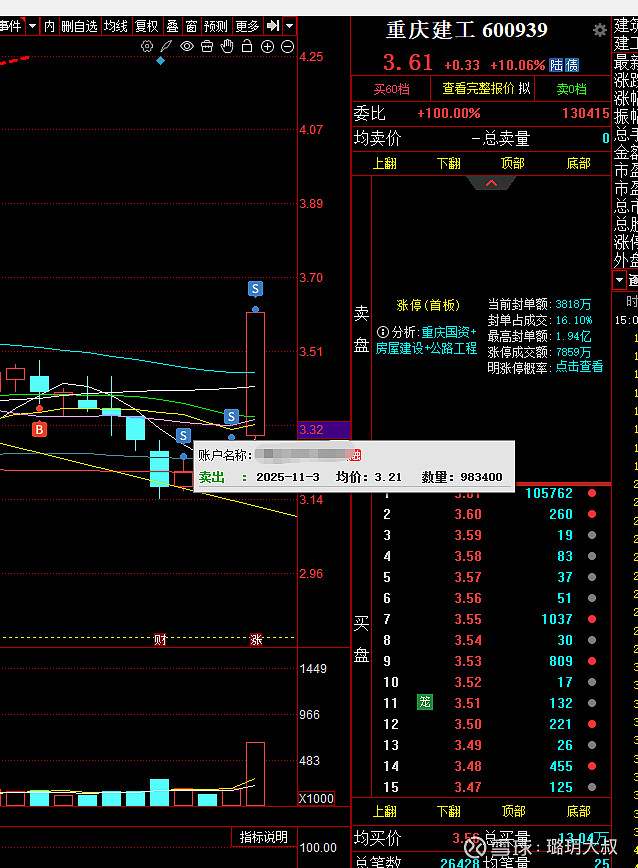Click the green 宠 badge on row 11
The width and height of the screenshot is (638, 868).
(424, 702)
